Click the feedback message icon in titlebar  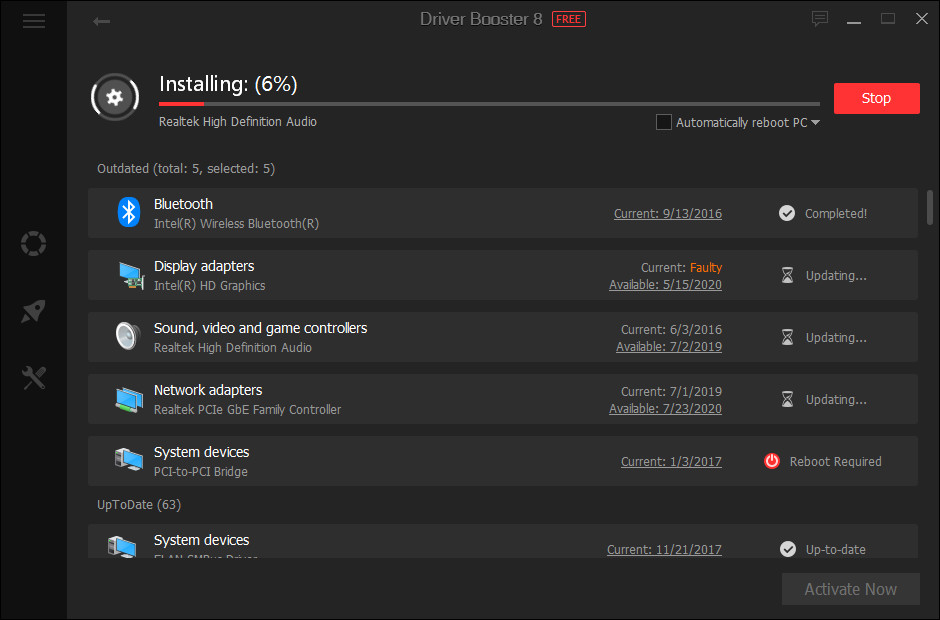820,18
